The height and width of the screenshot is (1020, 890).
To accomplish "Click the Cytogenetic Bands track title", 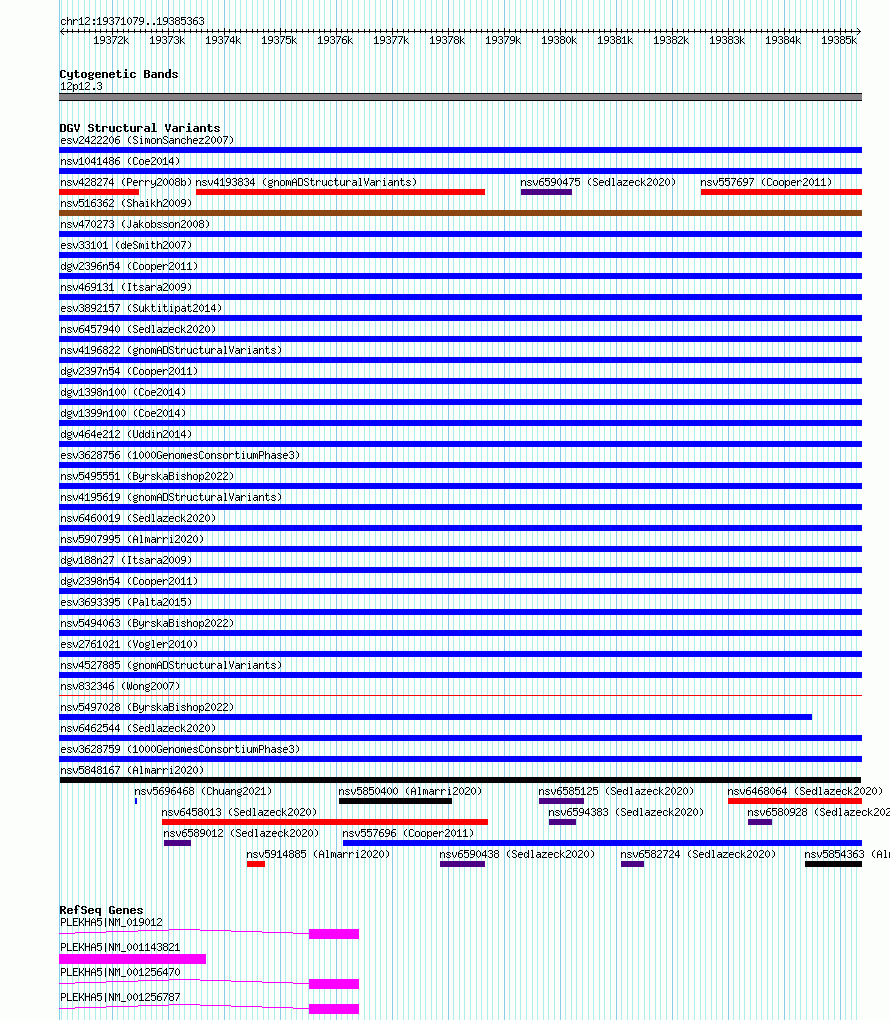I will pyautogui.click(x=118, y=74).
